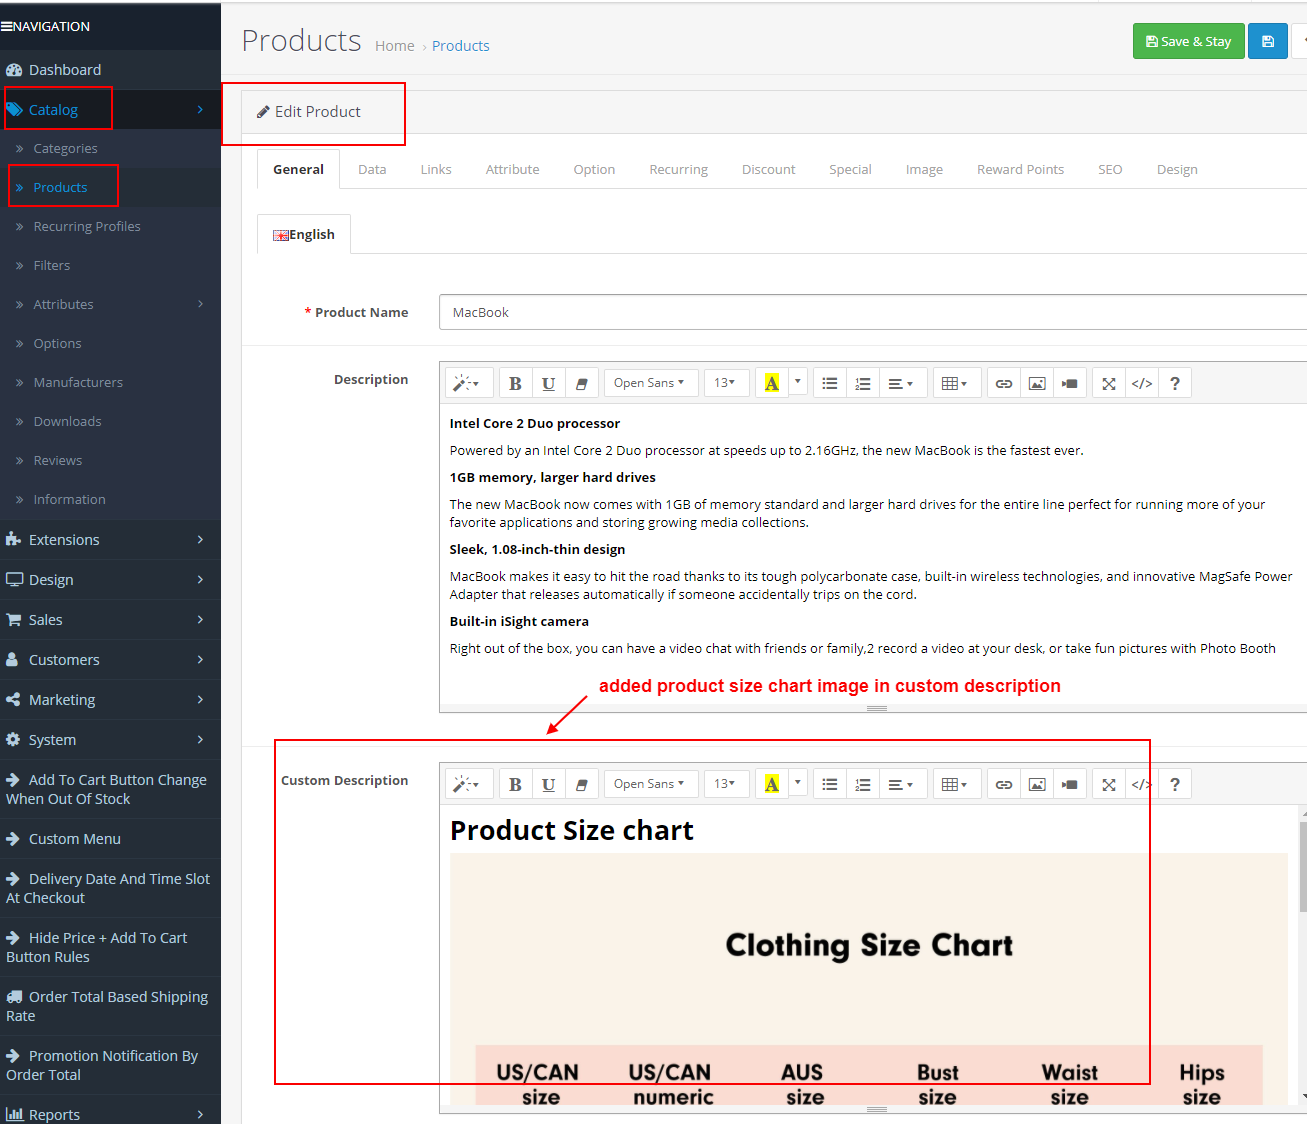Expand the Description editor to fullscreen
Screen dimensions: 1307x1124
tap(1108, 382)
